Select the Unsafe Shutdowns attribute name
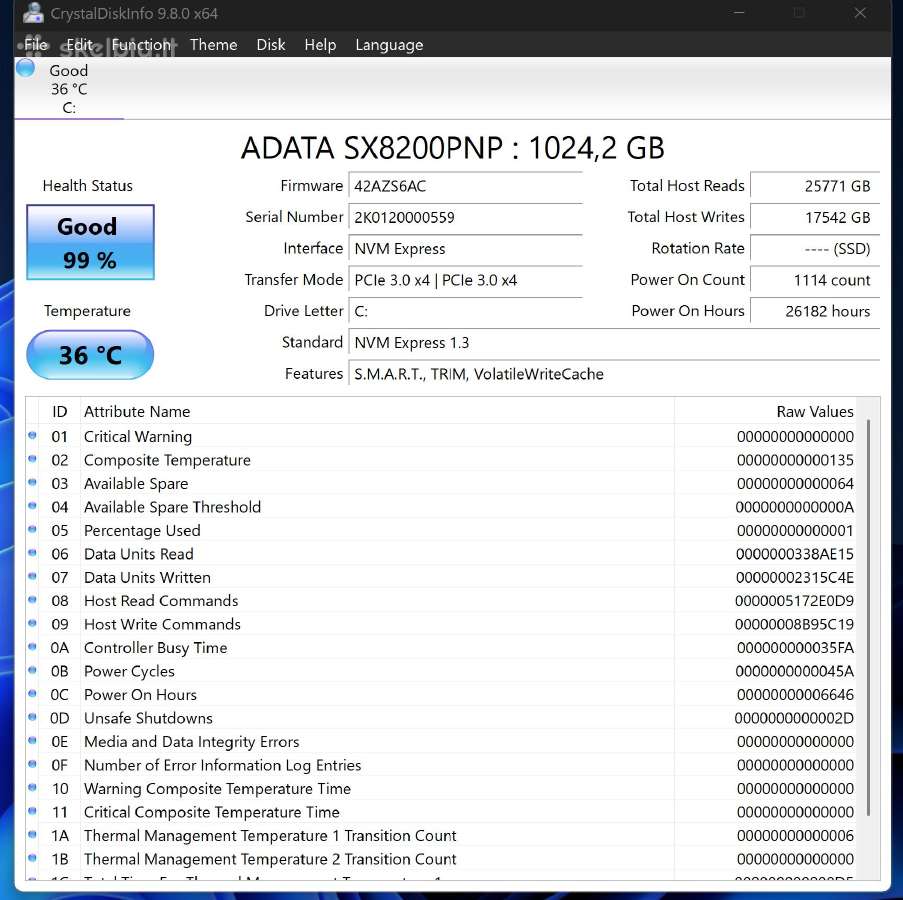903x900 pixels. 148,719
